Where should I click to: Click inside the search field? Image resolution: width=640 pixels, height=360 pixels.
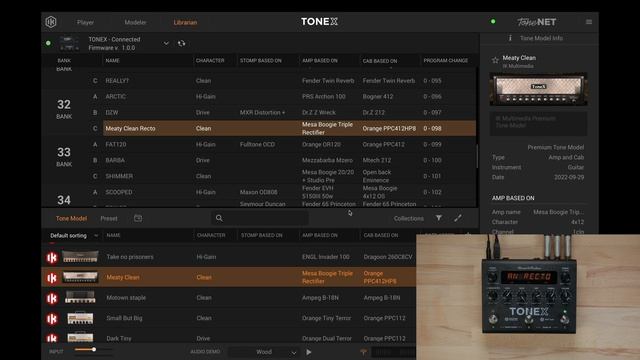(x=260, y=218)
